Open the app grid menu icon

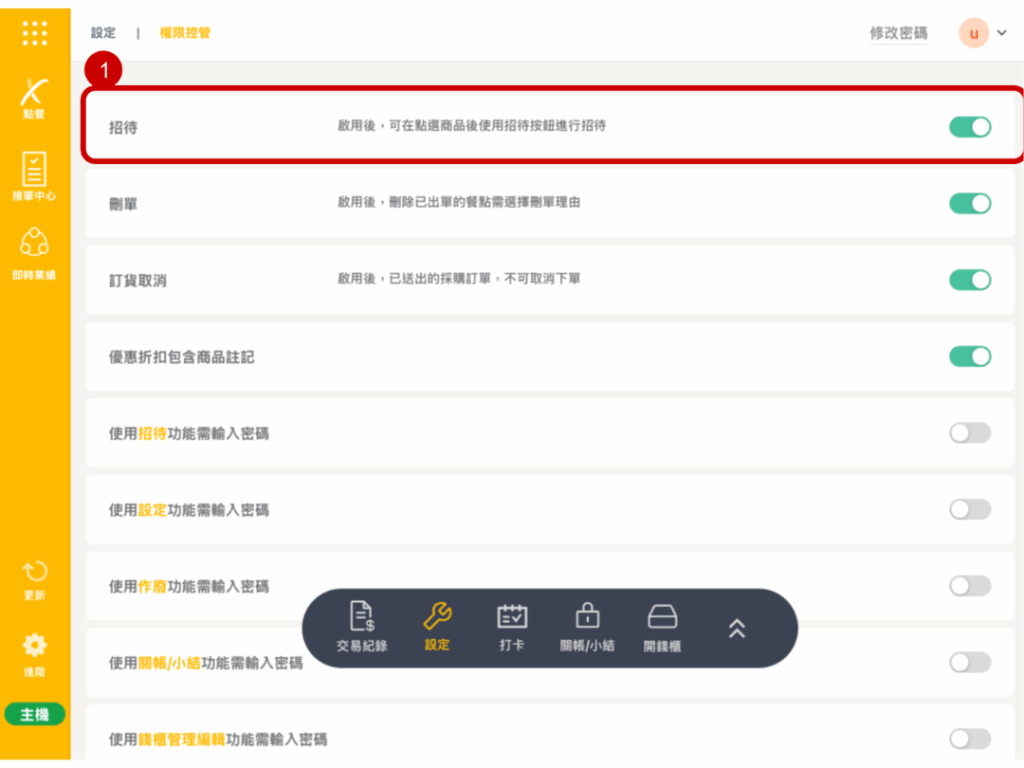(35, 33)
